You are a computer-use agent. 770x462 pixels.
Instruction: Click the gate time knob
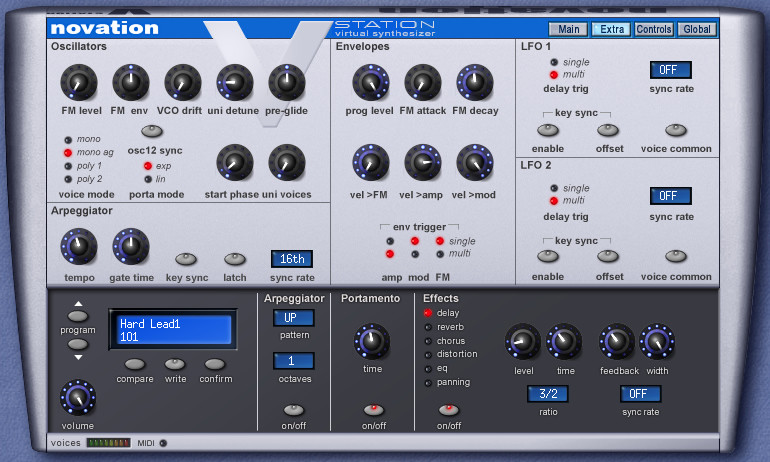pos(131,246)
